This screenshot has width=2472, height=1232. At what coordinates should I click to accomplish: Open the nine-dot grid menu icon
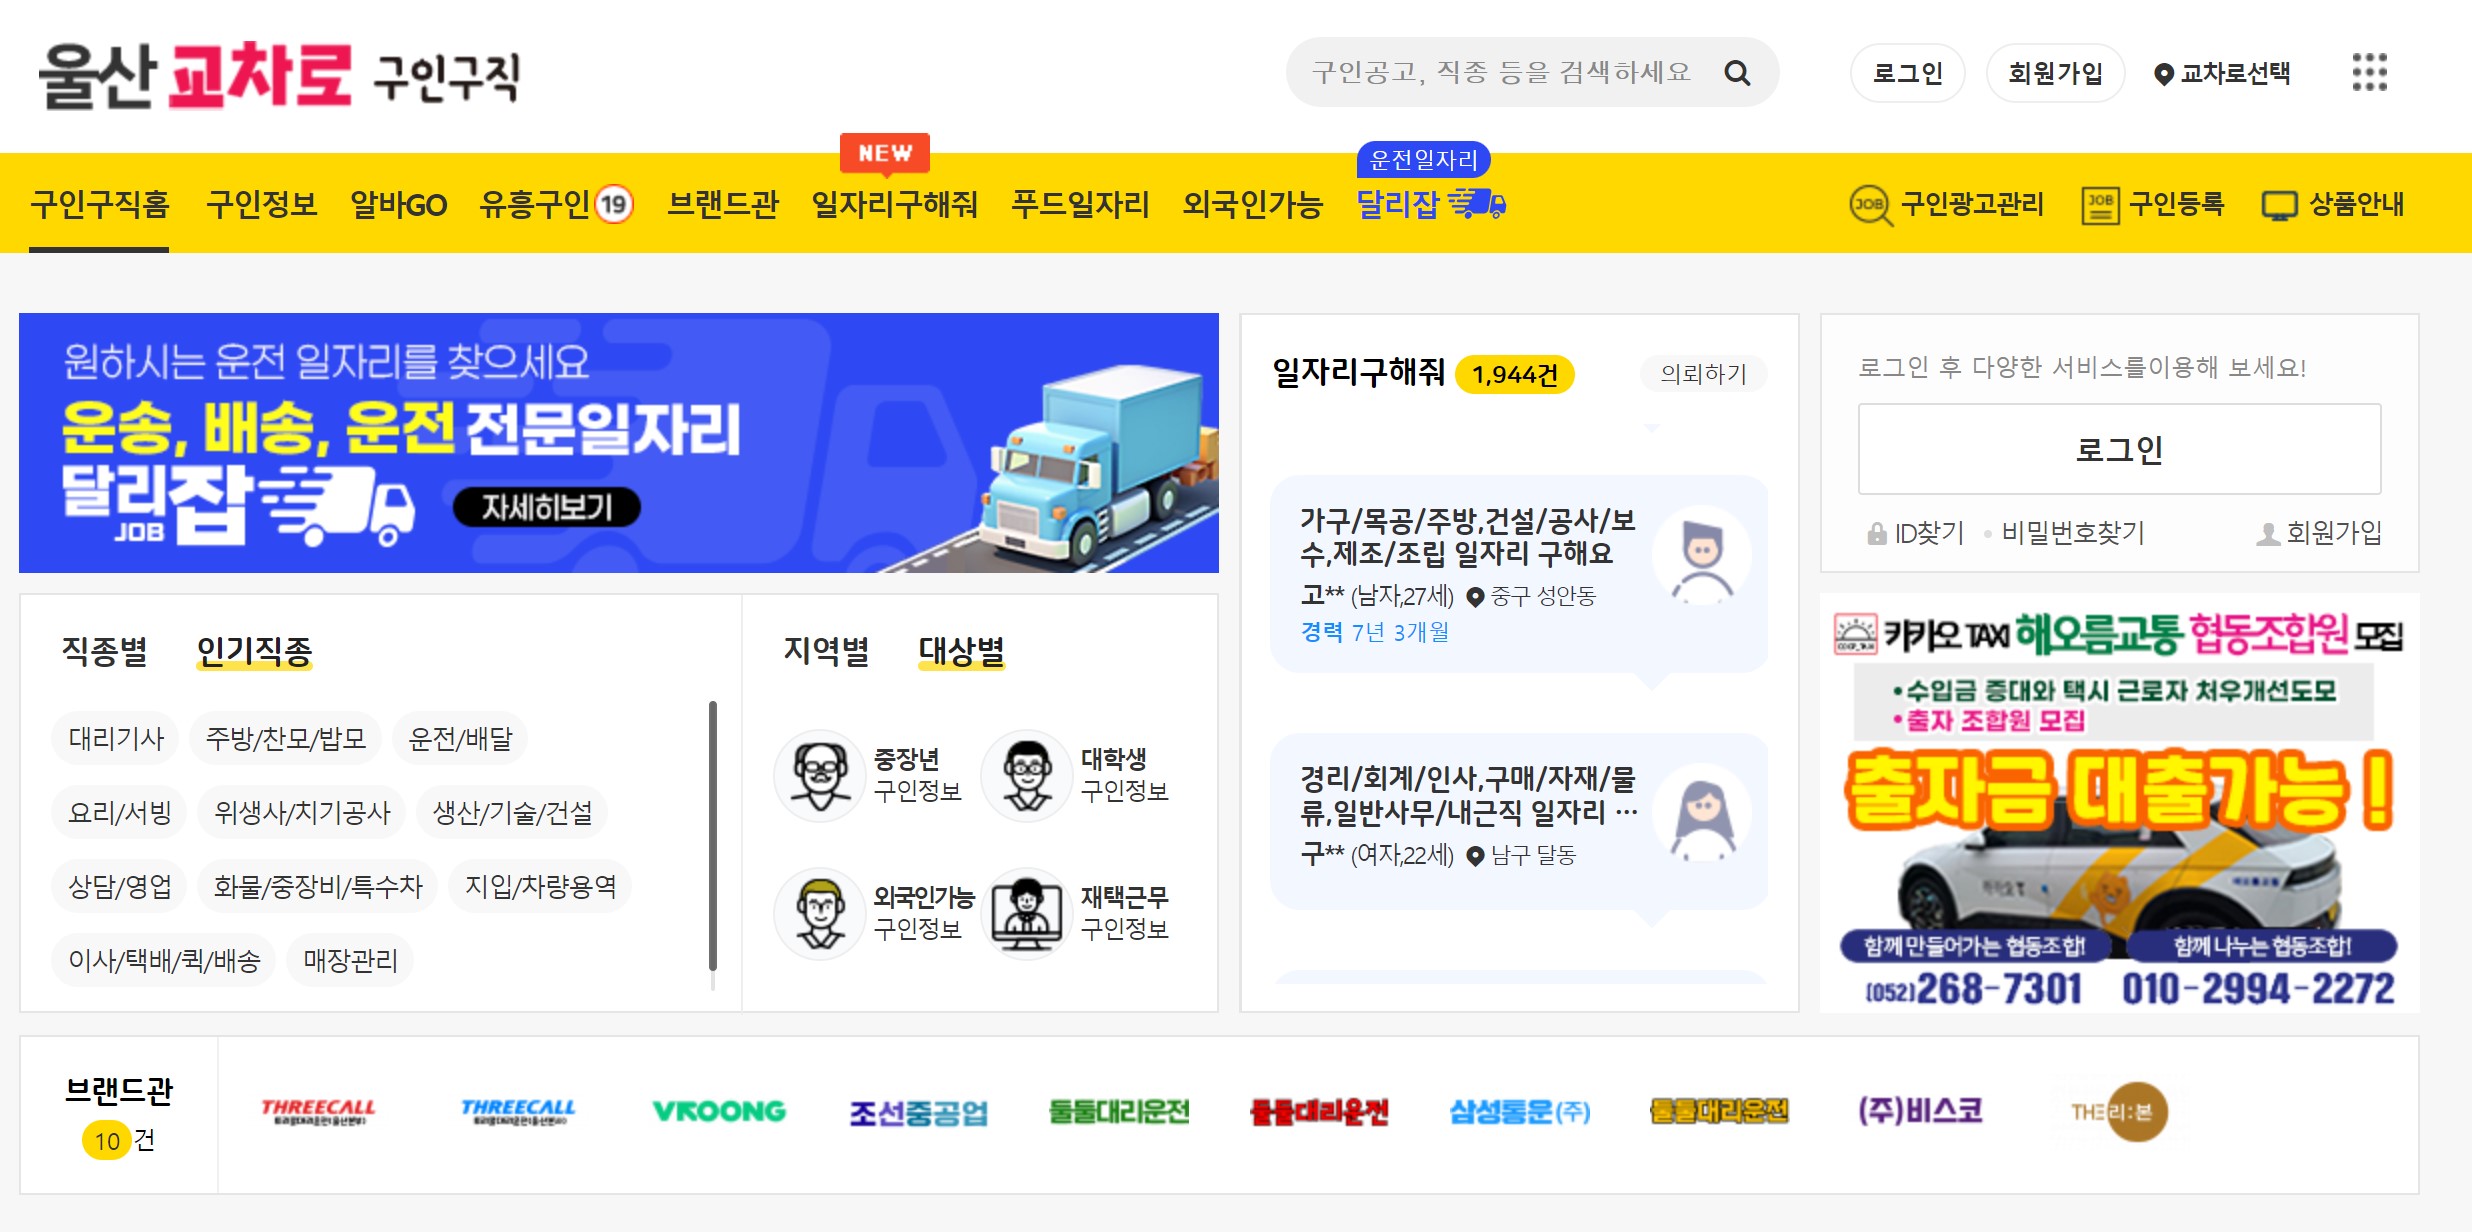coord(2369,72)
